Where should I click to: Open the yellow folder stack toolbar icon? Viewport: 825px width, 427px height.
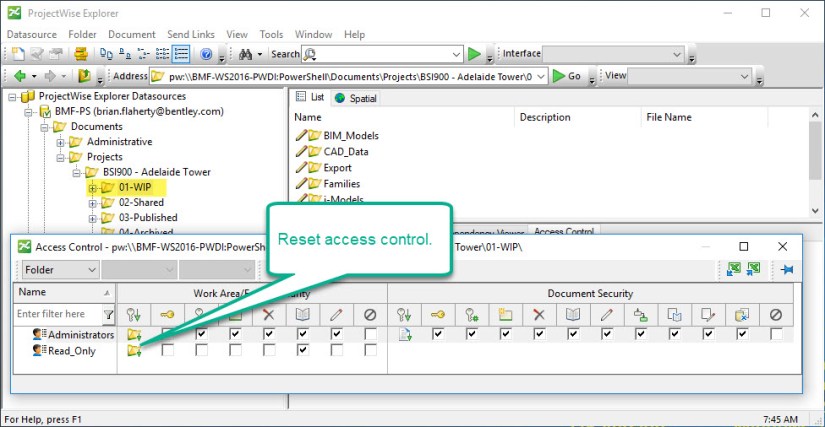click(81, 54)
